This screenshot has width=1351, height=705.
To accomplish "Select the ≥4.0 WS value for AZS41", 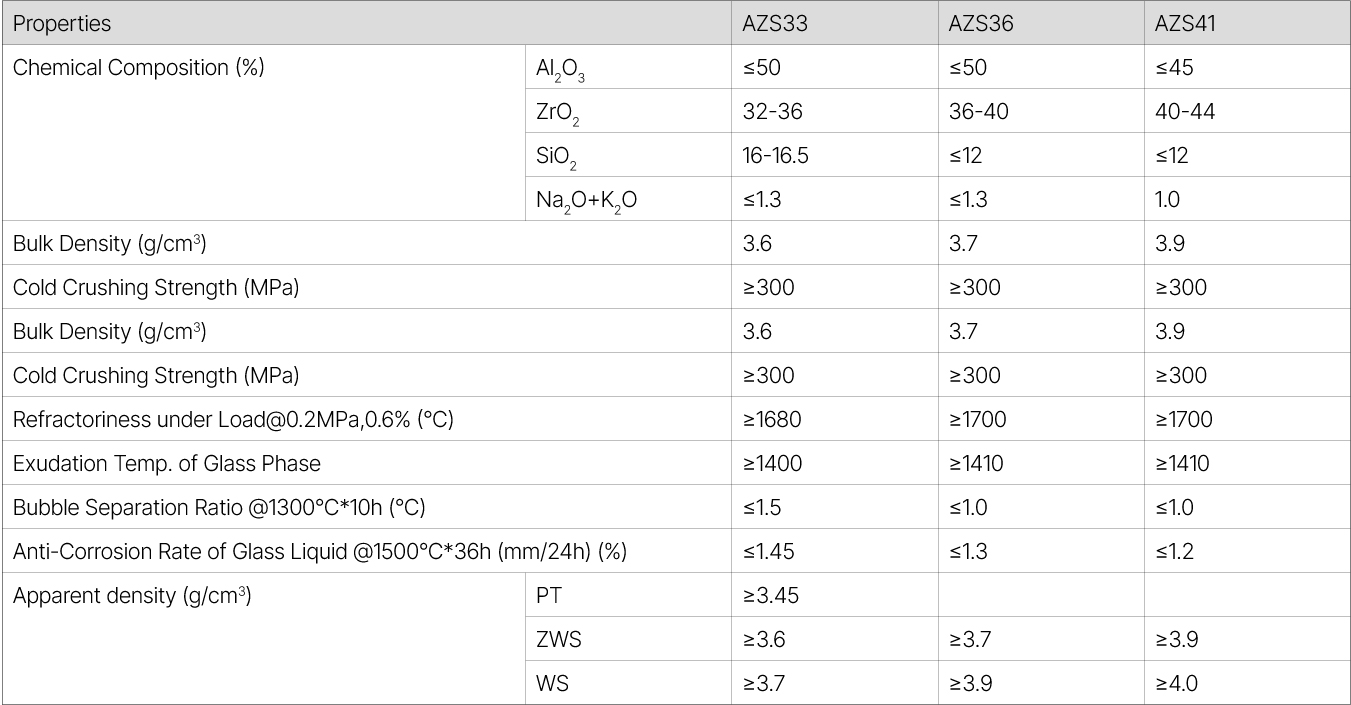I will click(1176, 683).
